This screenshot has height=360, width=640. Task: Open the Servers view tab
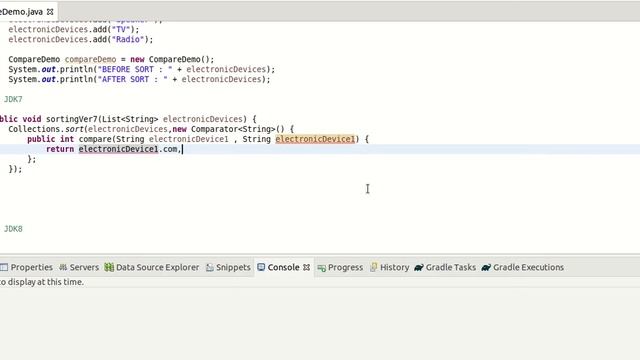click(x=79, y=267)
